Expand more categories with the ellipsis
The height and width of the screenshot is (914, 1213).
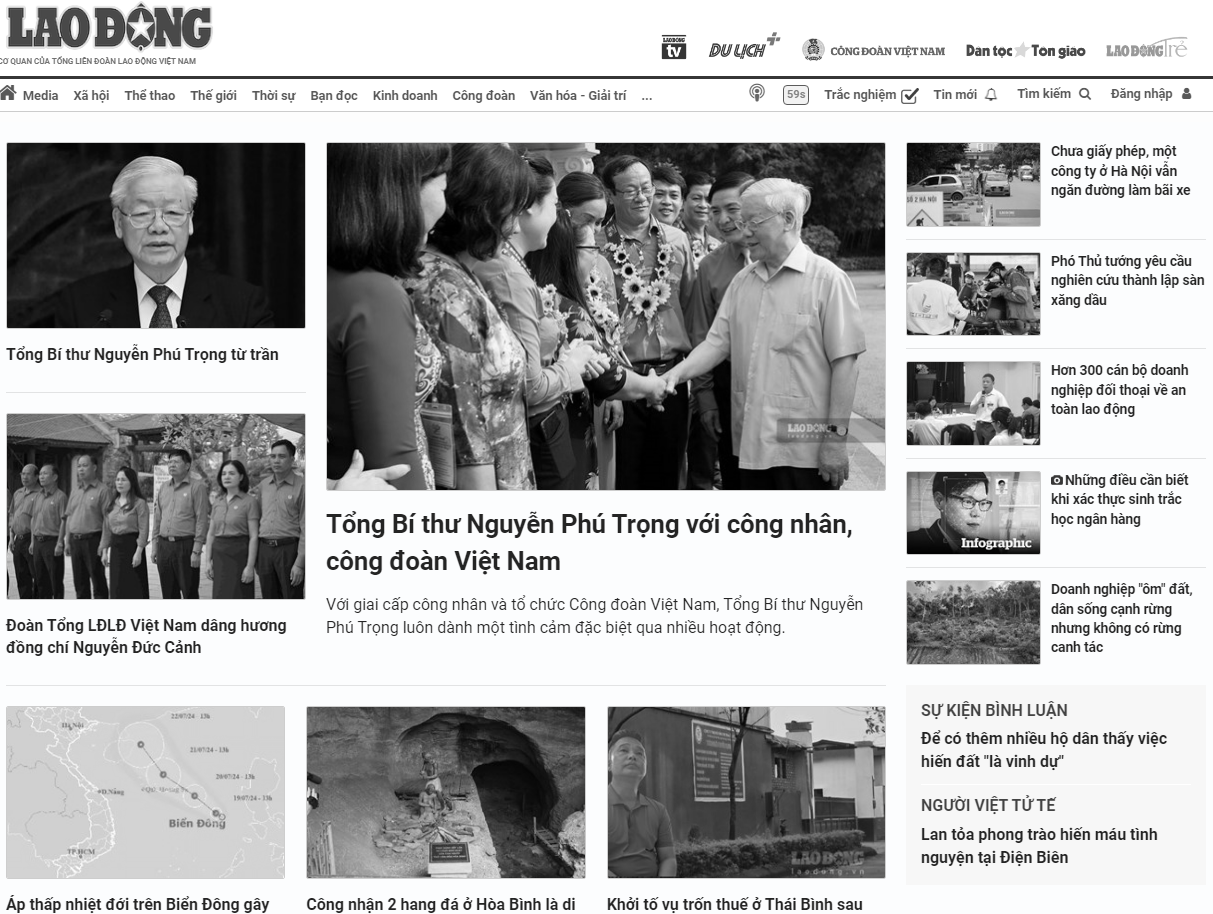click(x=647, y=96)
